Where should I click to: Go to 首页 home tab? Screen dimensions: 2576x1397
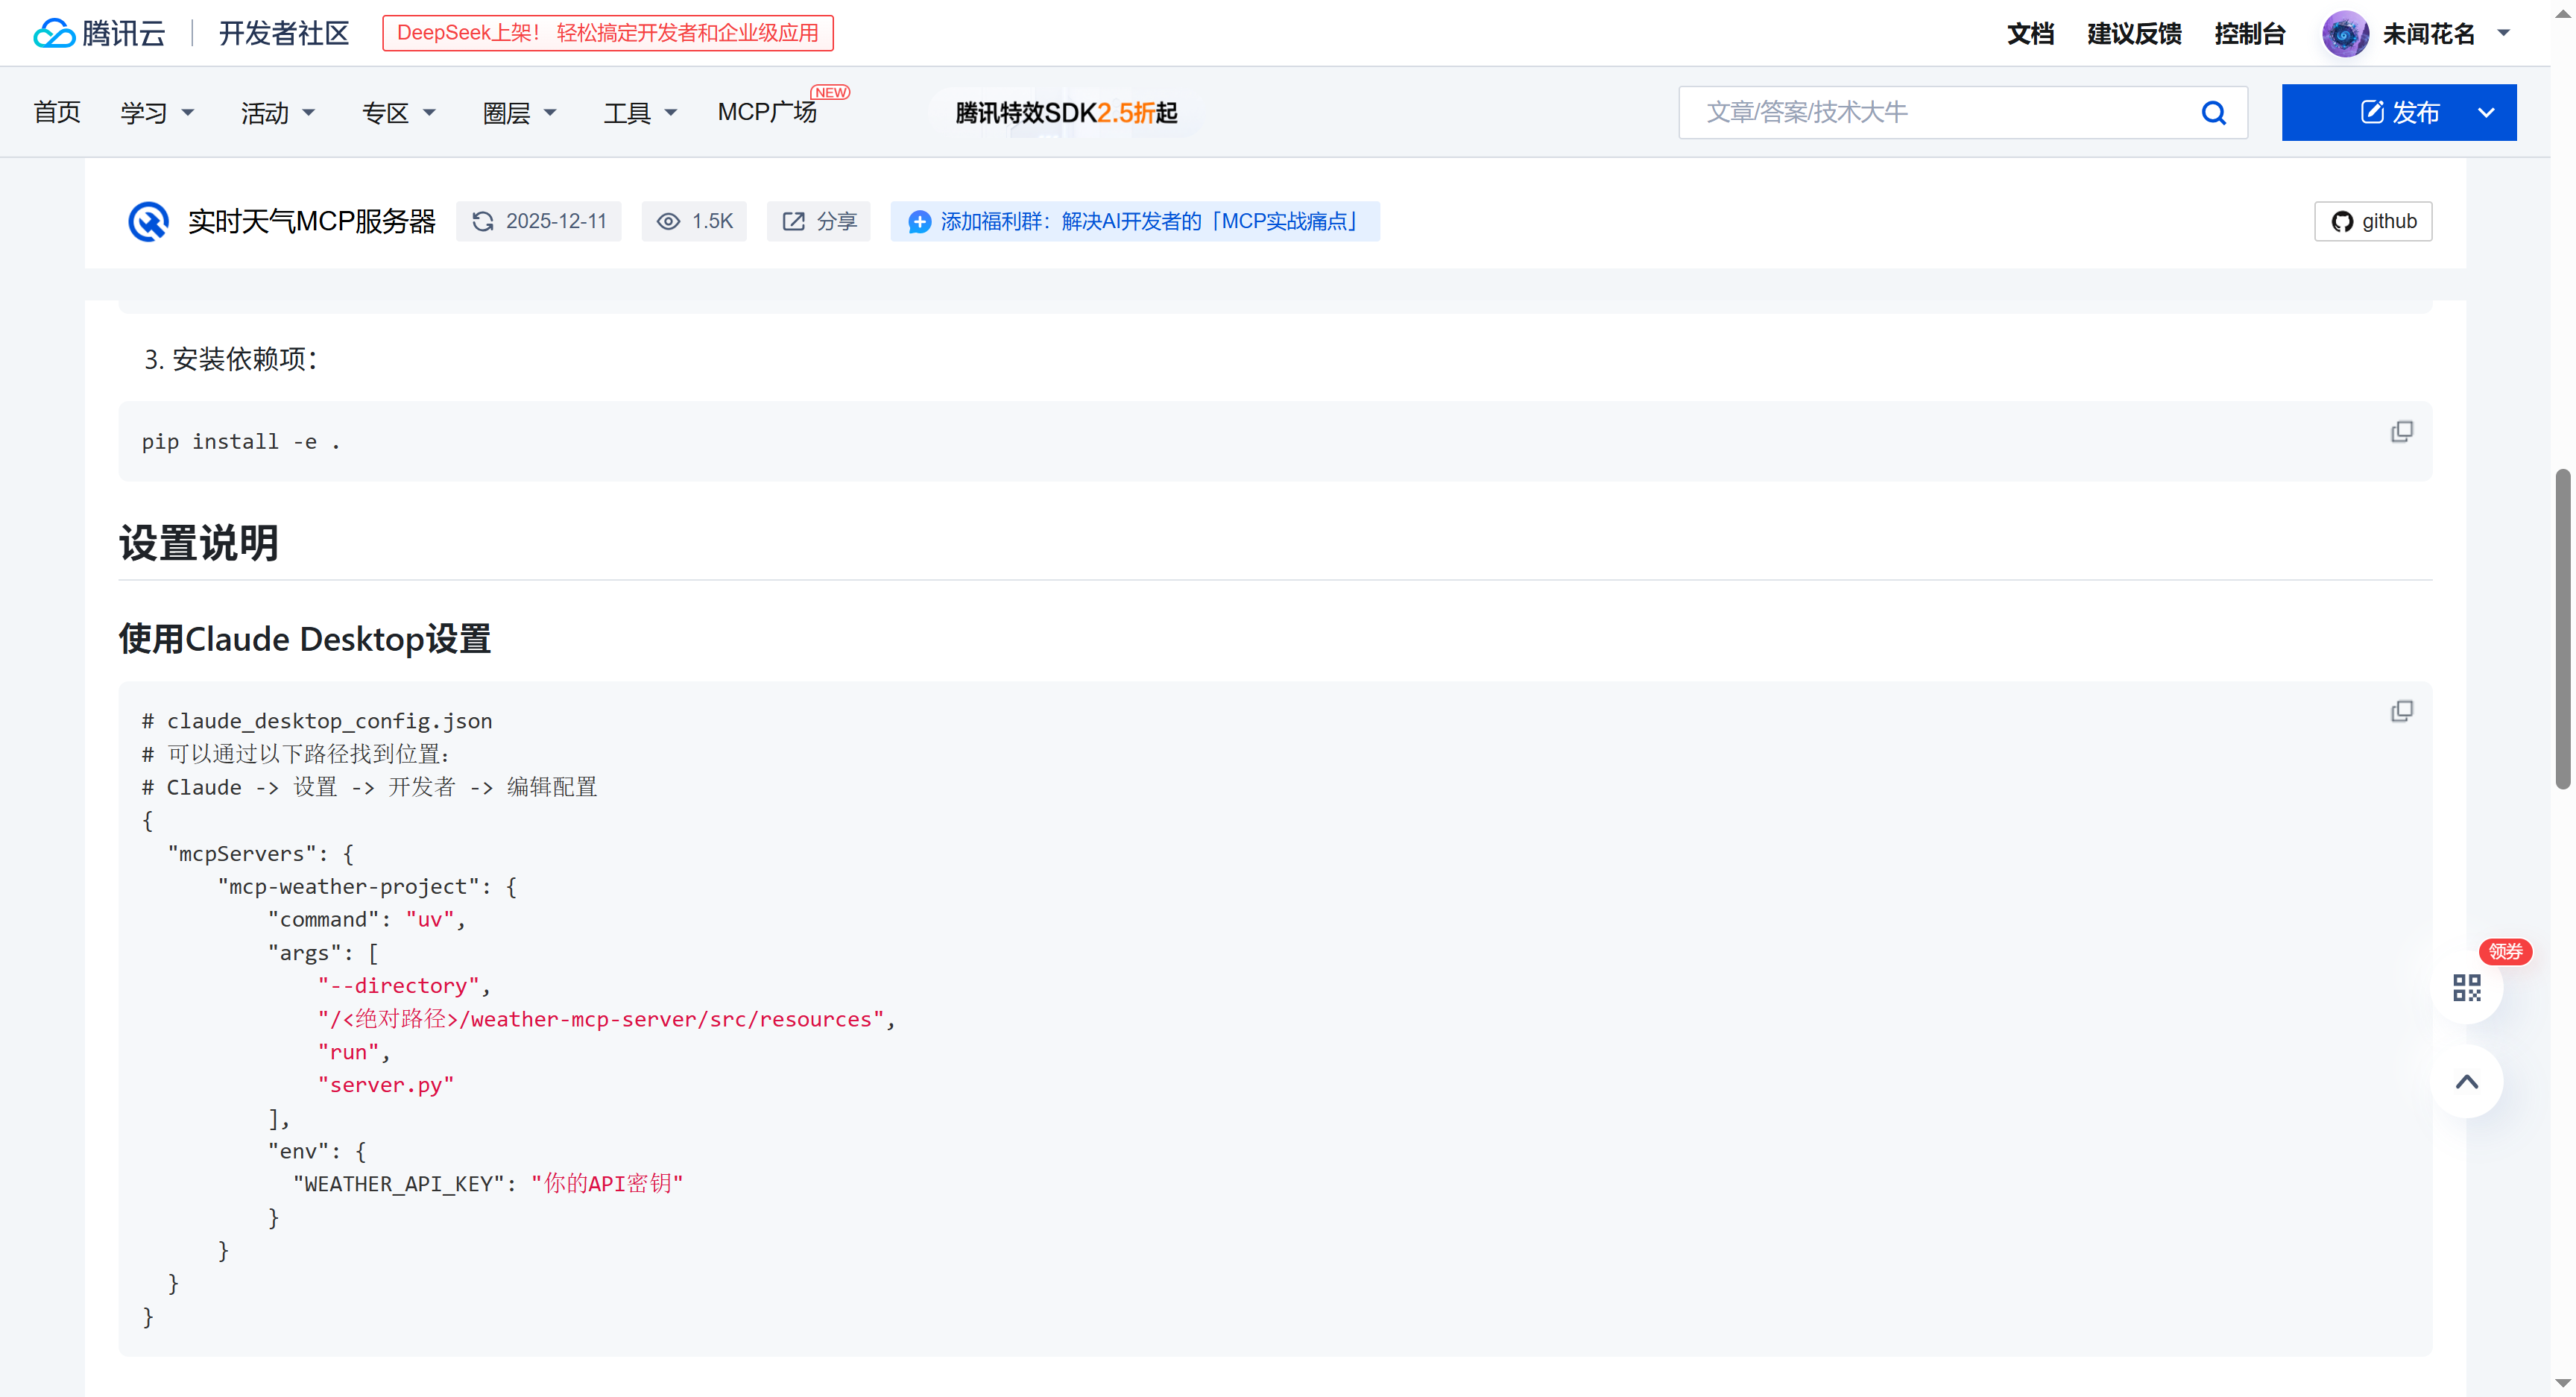[56, 112]
